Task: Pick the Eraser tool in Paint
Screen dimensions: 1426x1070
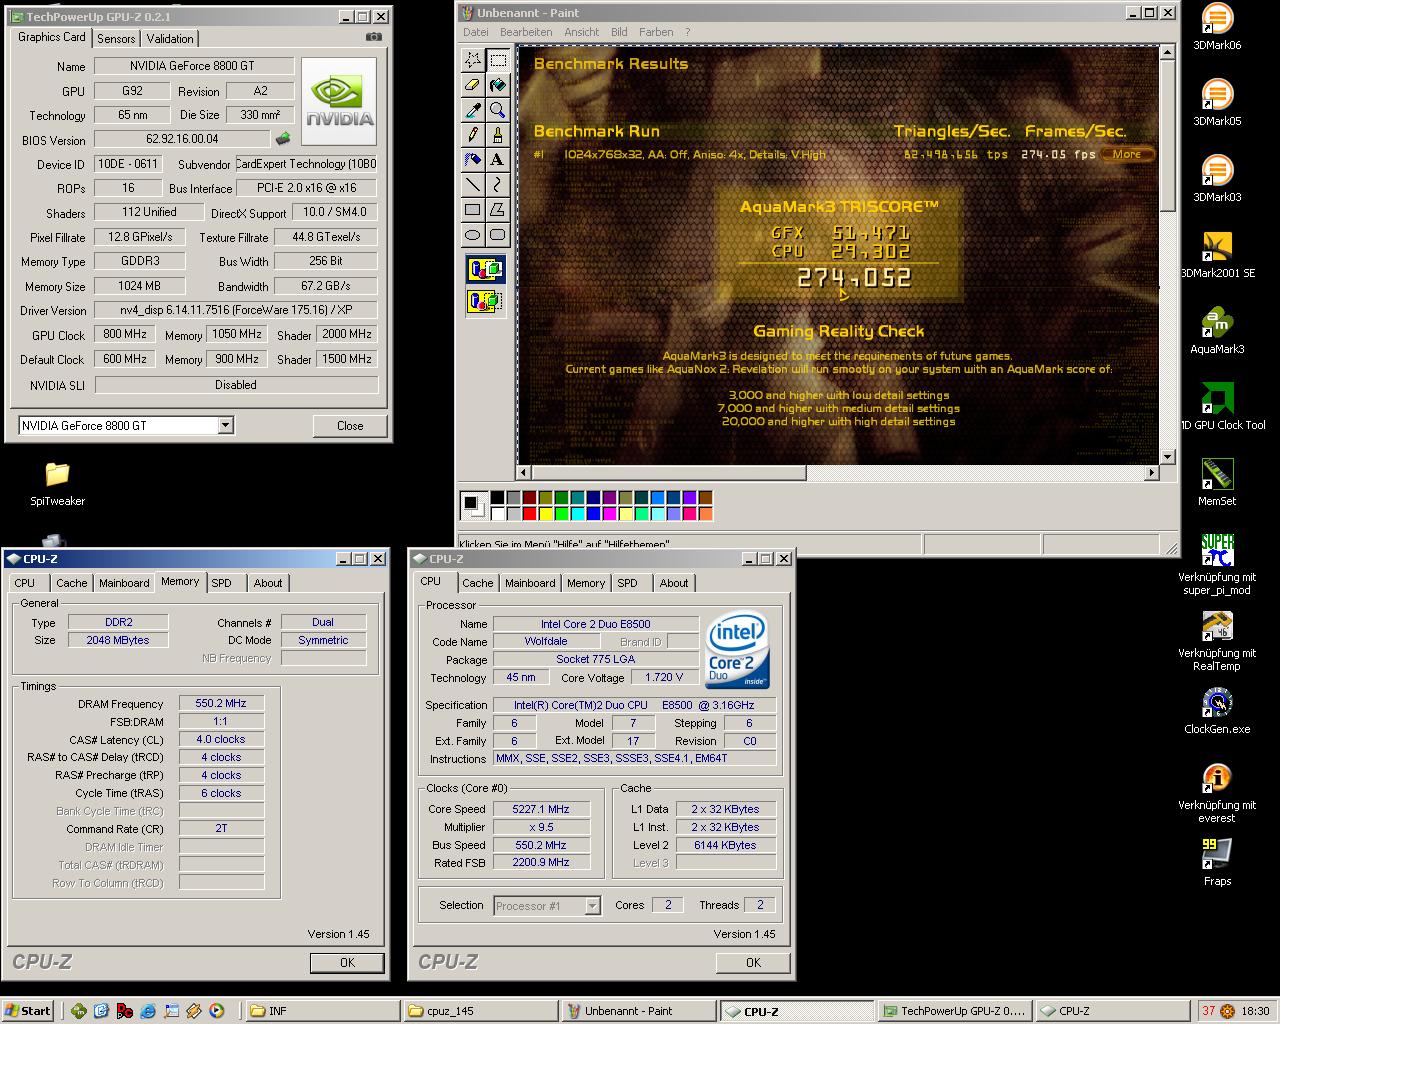Action: point(473,85)
